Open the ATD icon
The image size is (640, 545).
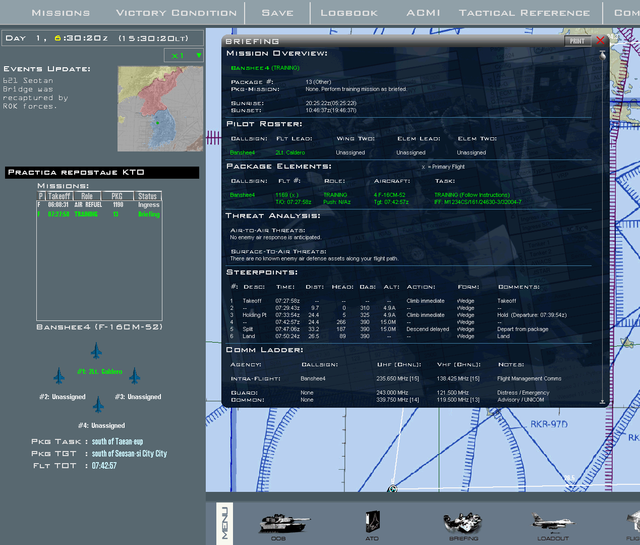372,524
